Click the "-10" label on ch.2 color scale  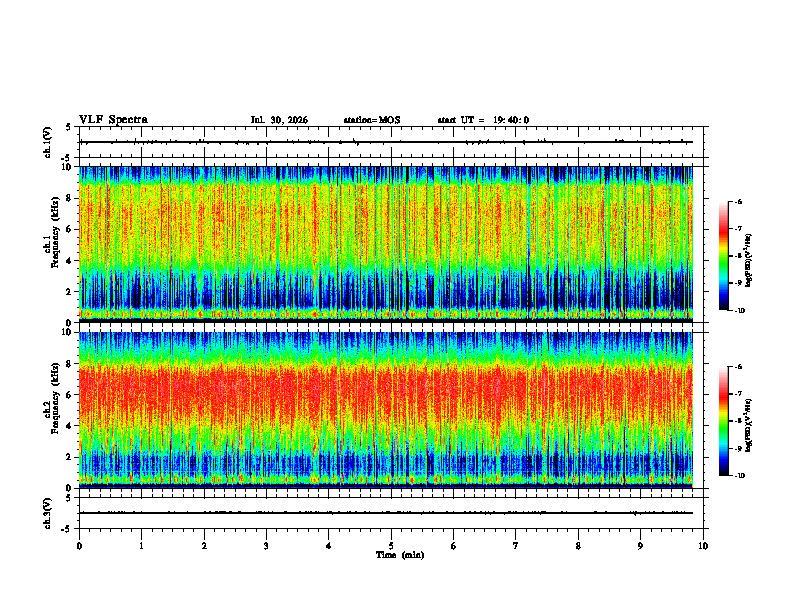[x=739, y=475]
